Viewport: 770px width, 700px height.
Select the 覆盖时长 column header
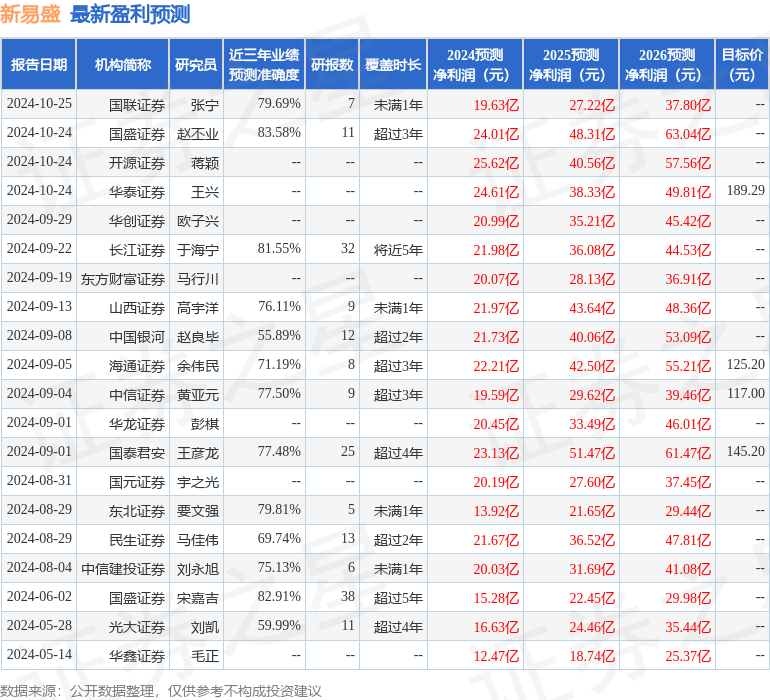(393, 64)
